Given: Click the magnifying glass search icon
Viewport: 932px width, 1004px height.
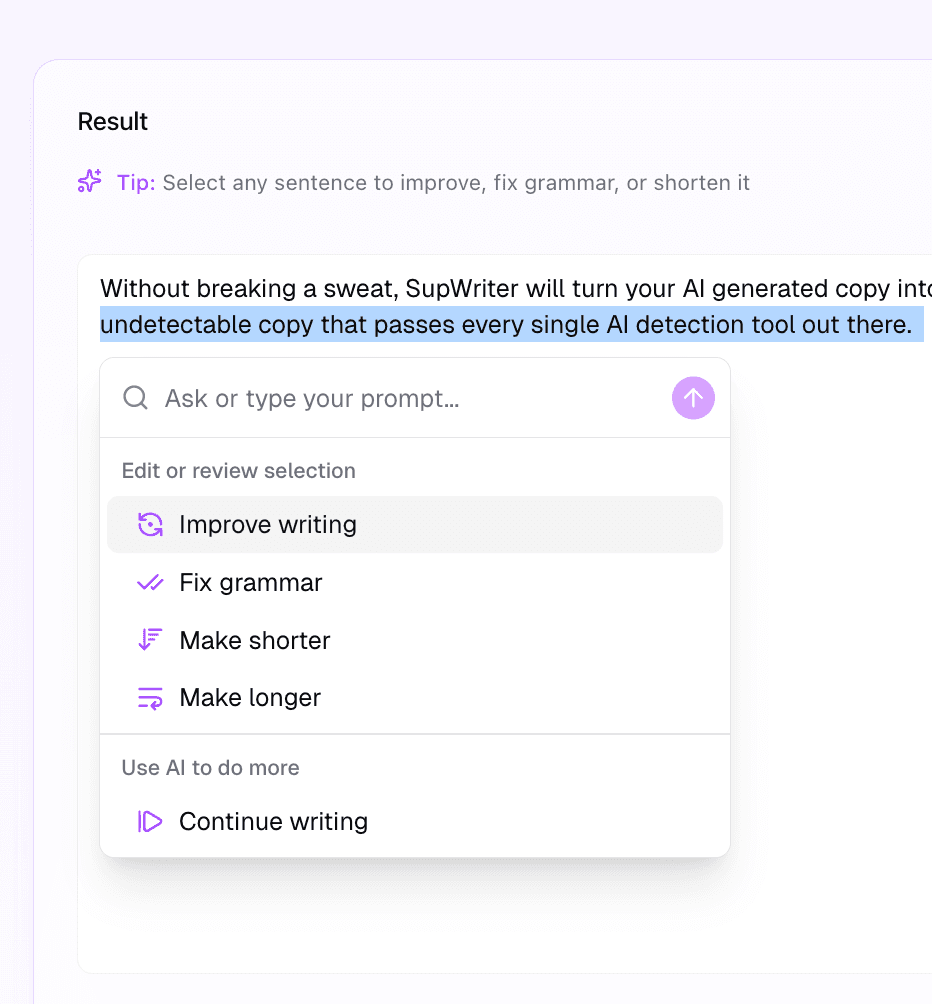Looking at the screenshot, I should point(135,397).
